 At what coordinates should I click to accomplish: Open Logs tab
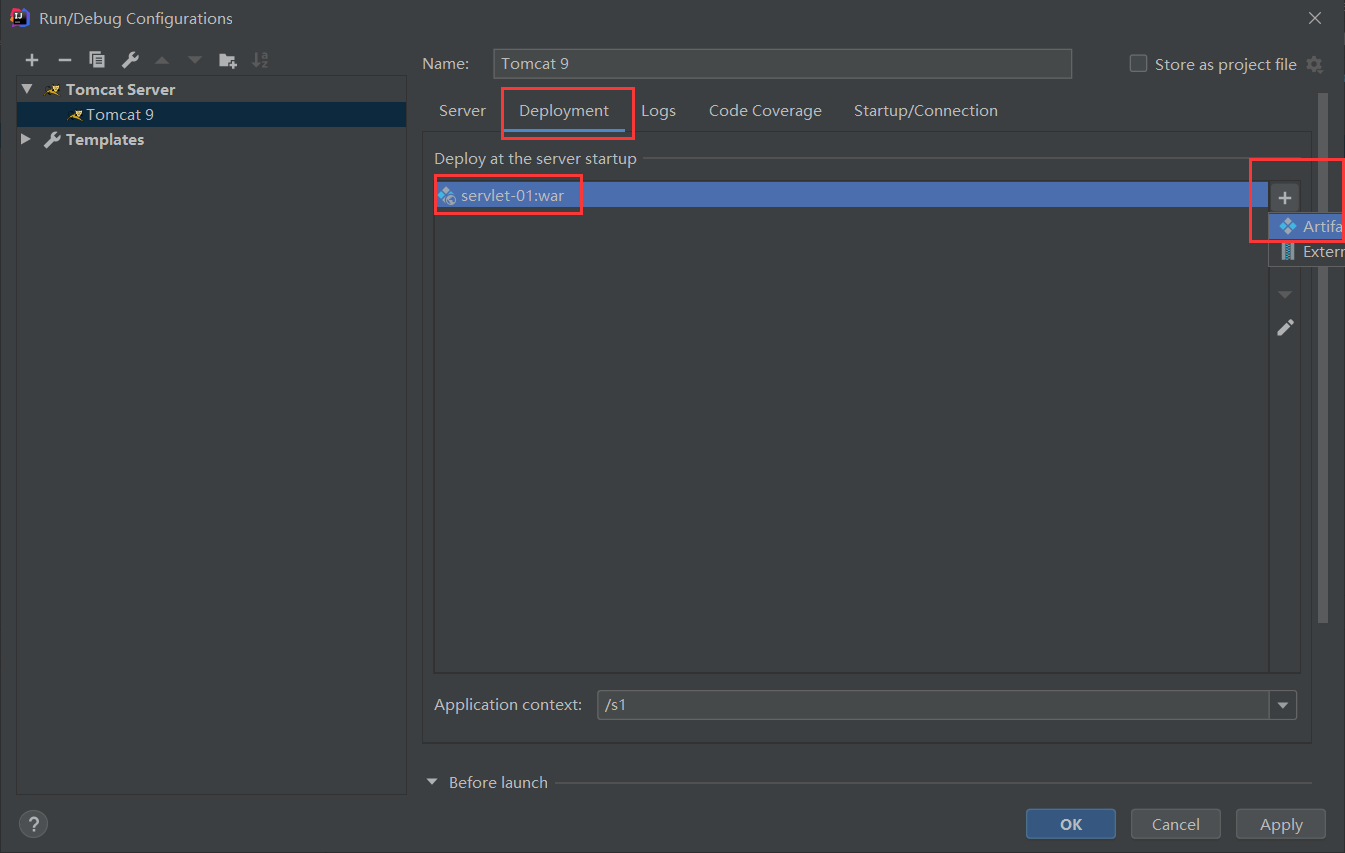click(658, 111)
